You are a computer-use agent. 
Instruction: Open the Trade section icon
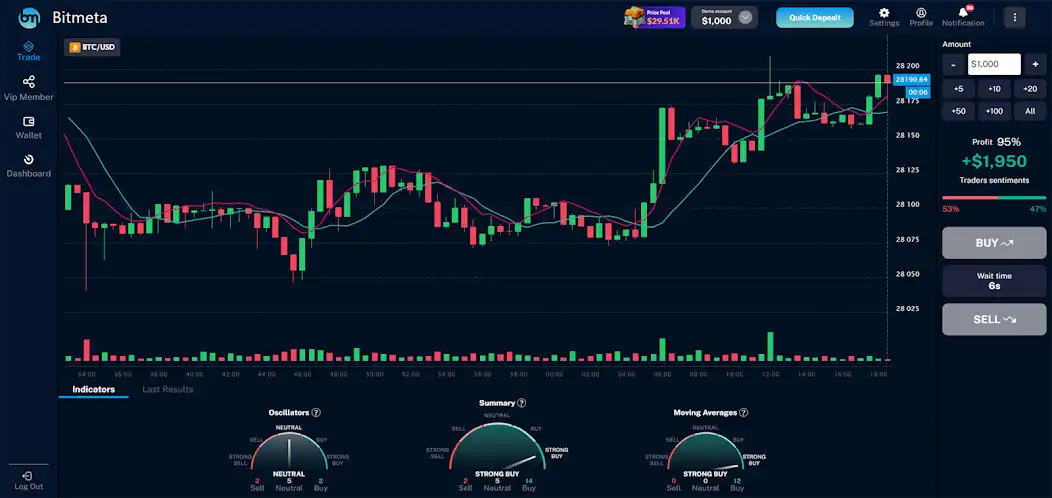coord(28,46)
